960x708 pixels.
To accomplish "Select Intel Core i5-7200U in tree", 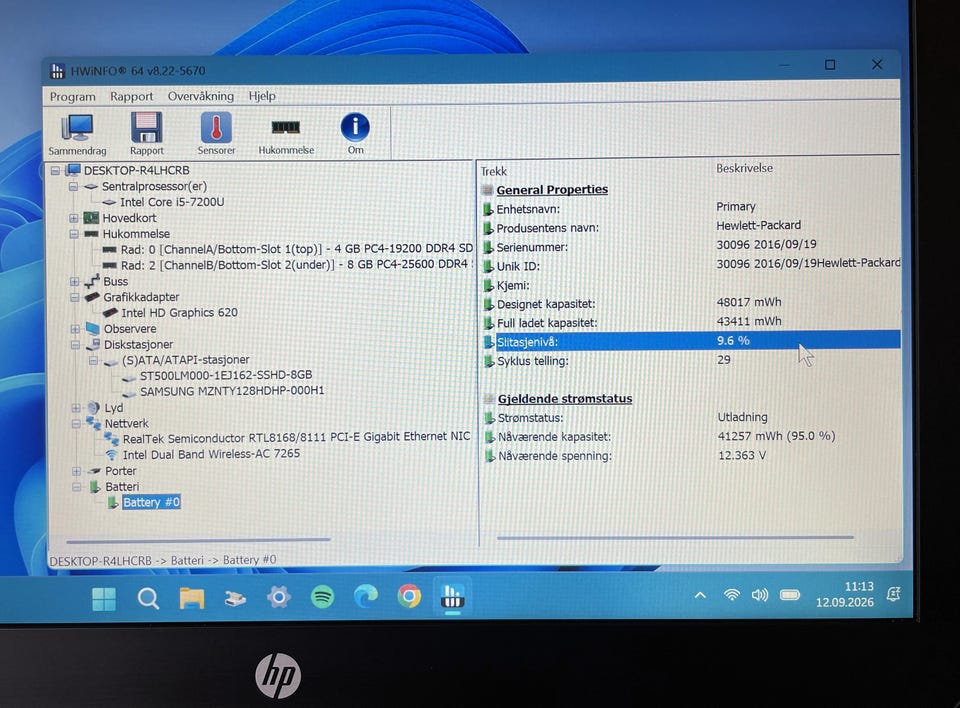I will click(x=171, y=202).
